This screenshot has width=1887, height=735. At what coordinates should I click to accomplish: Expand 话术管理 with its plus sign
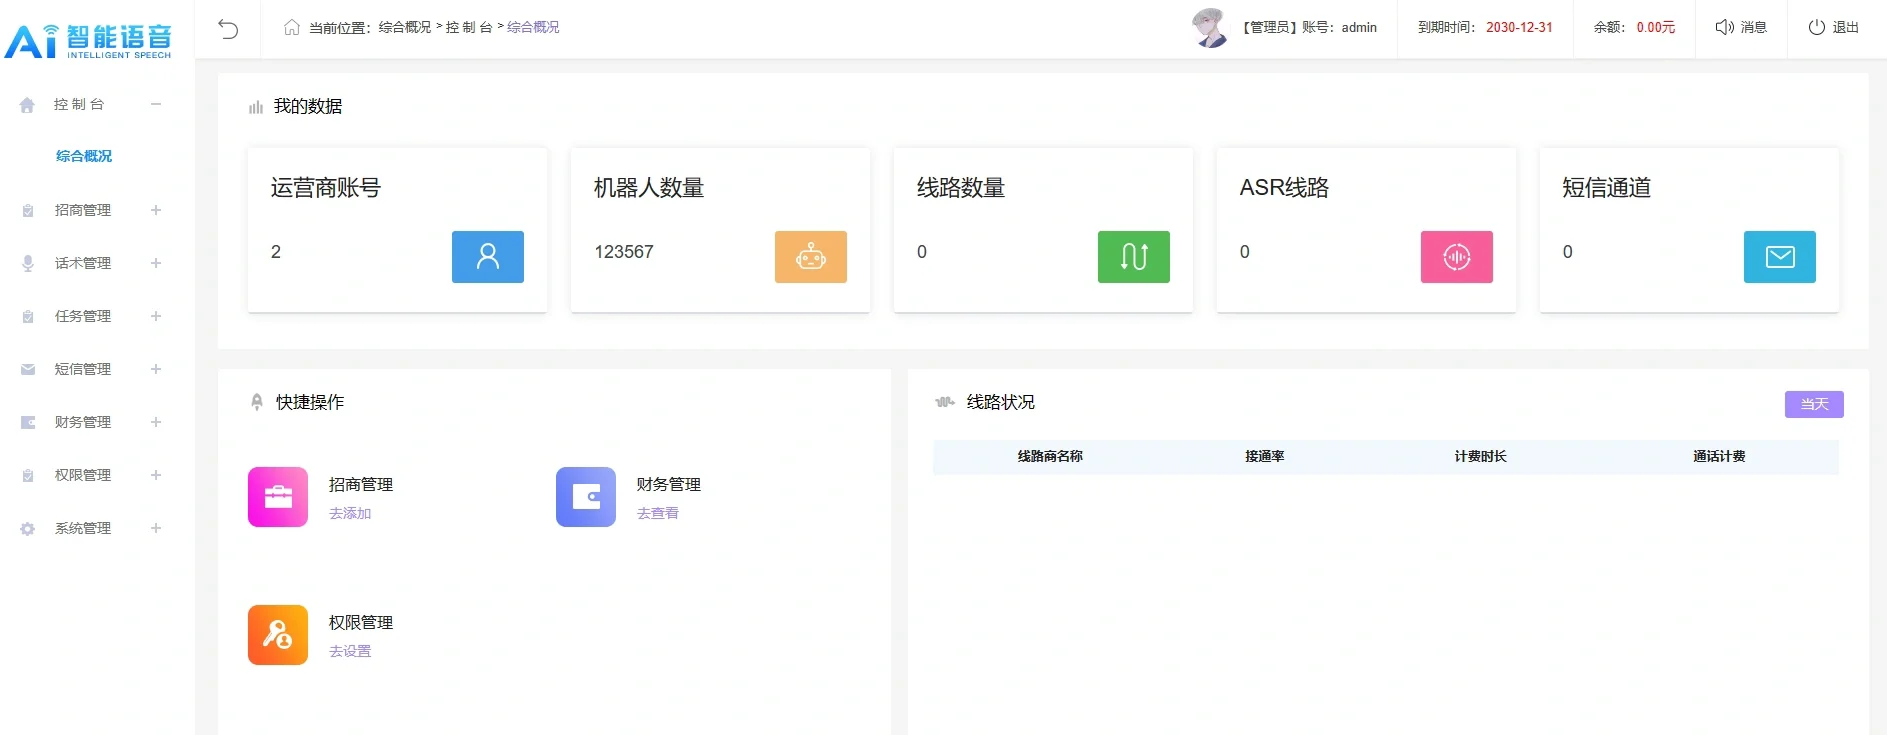[156, 263]
